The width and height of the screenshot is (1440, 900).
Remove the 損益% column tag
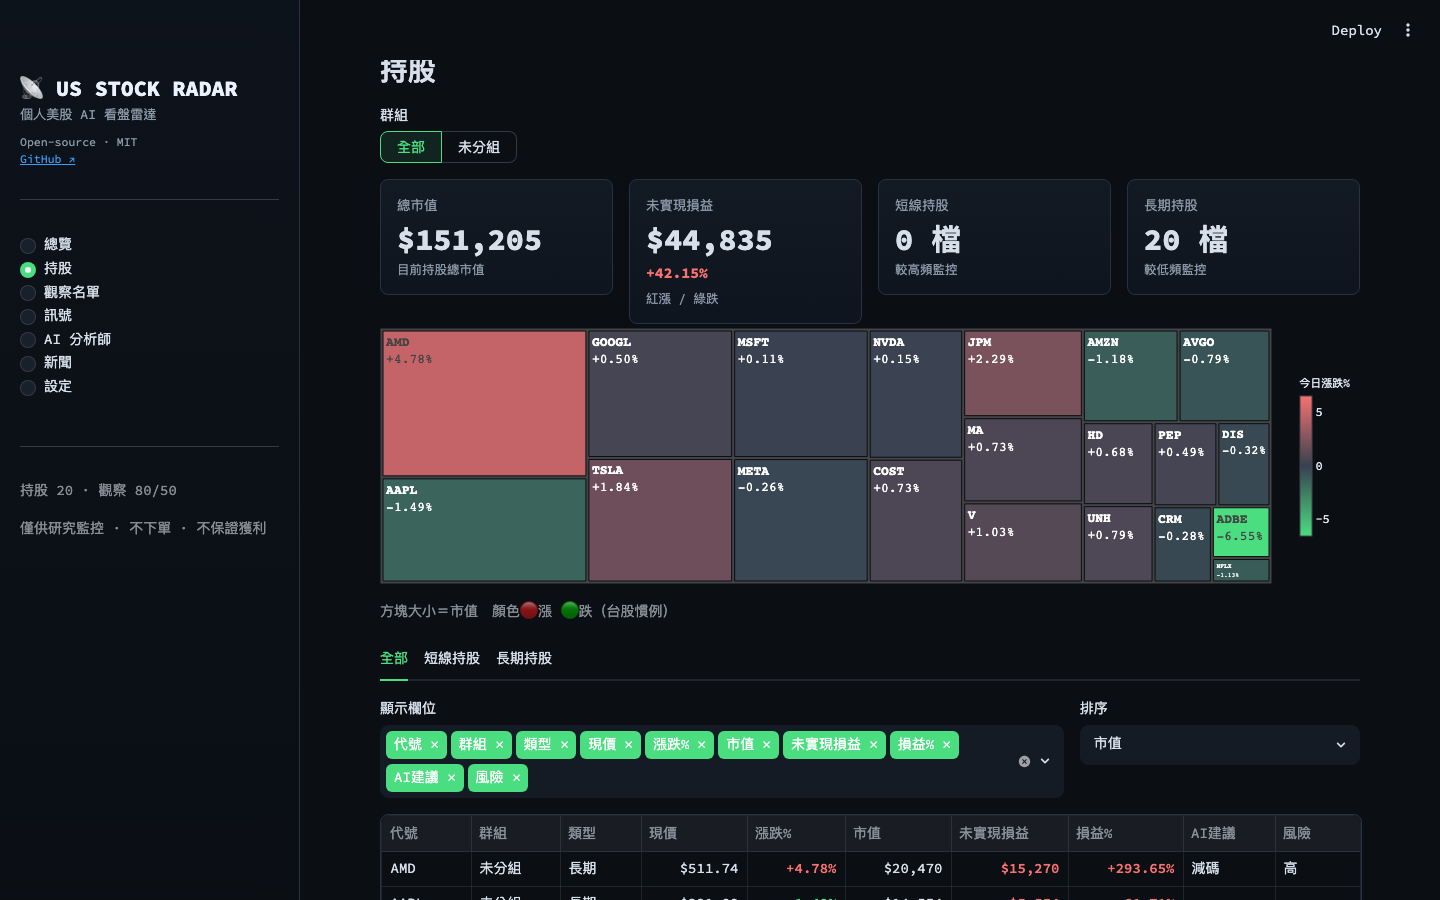coord(946,745)
